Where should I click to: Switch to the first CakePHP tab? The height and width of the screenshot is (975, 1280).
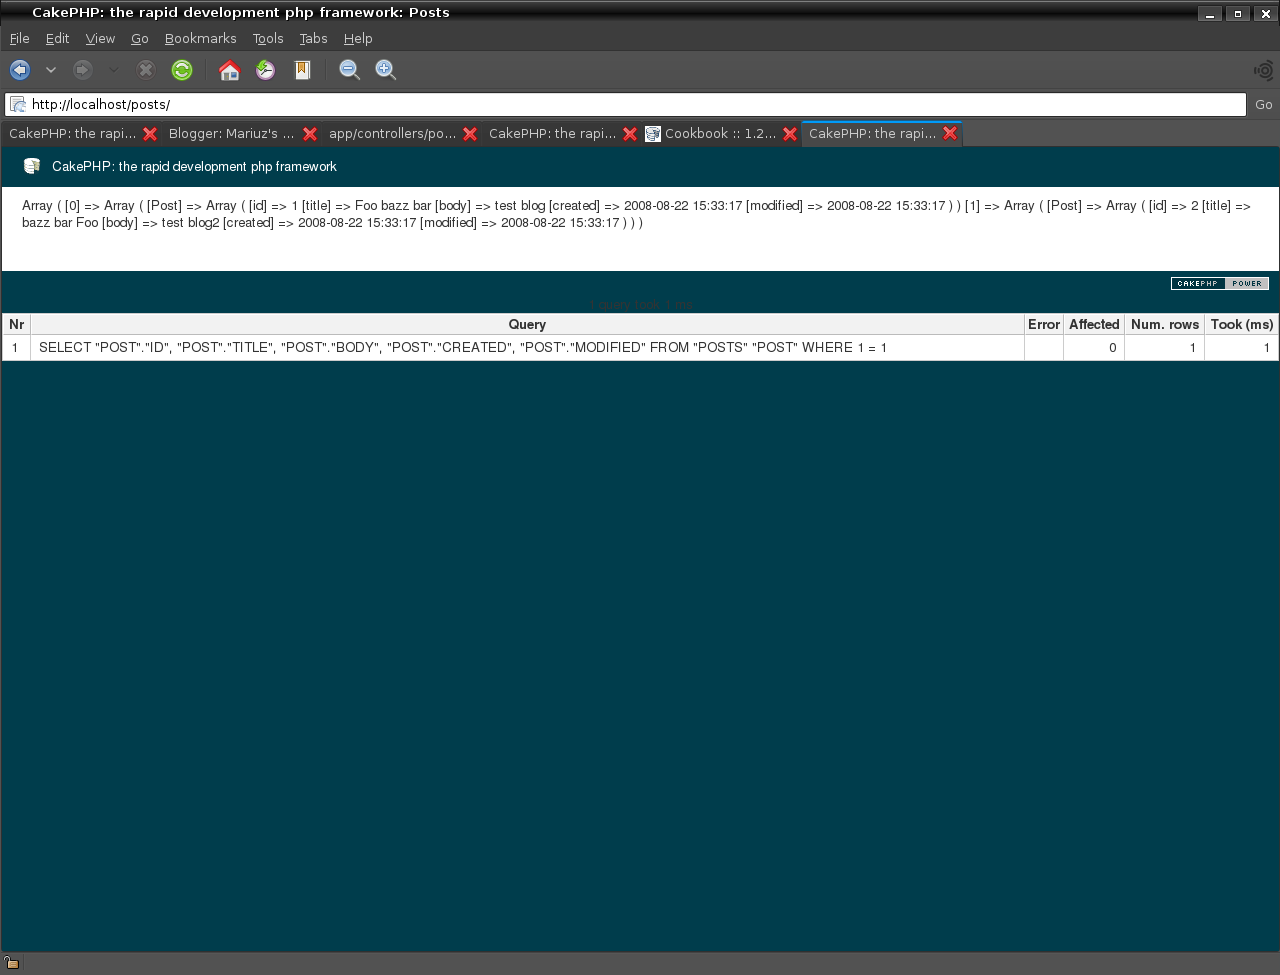click(72, 134)
